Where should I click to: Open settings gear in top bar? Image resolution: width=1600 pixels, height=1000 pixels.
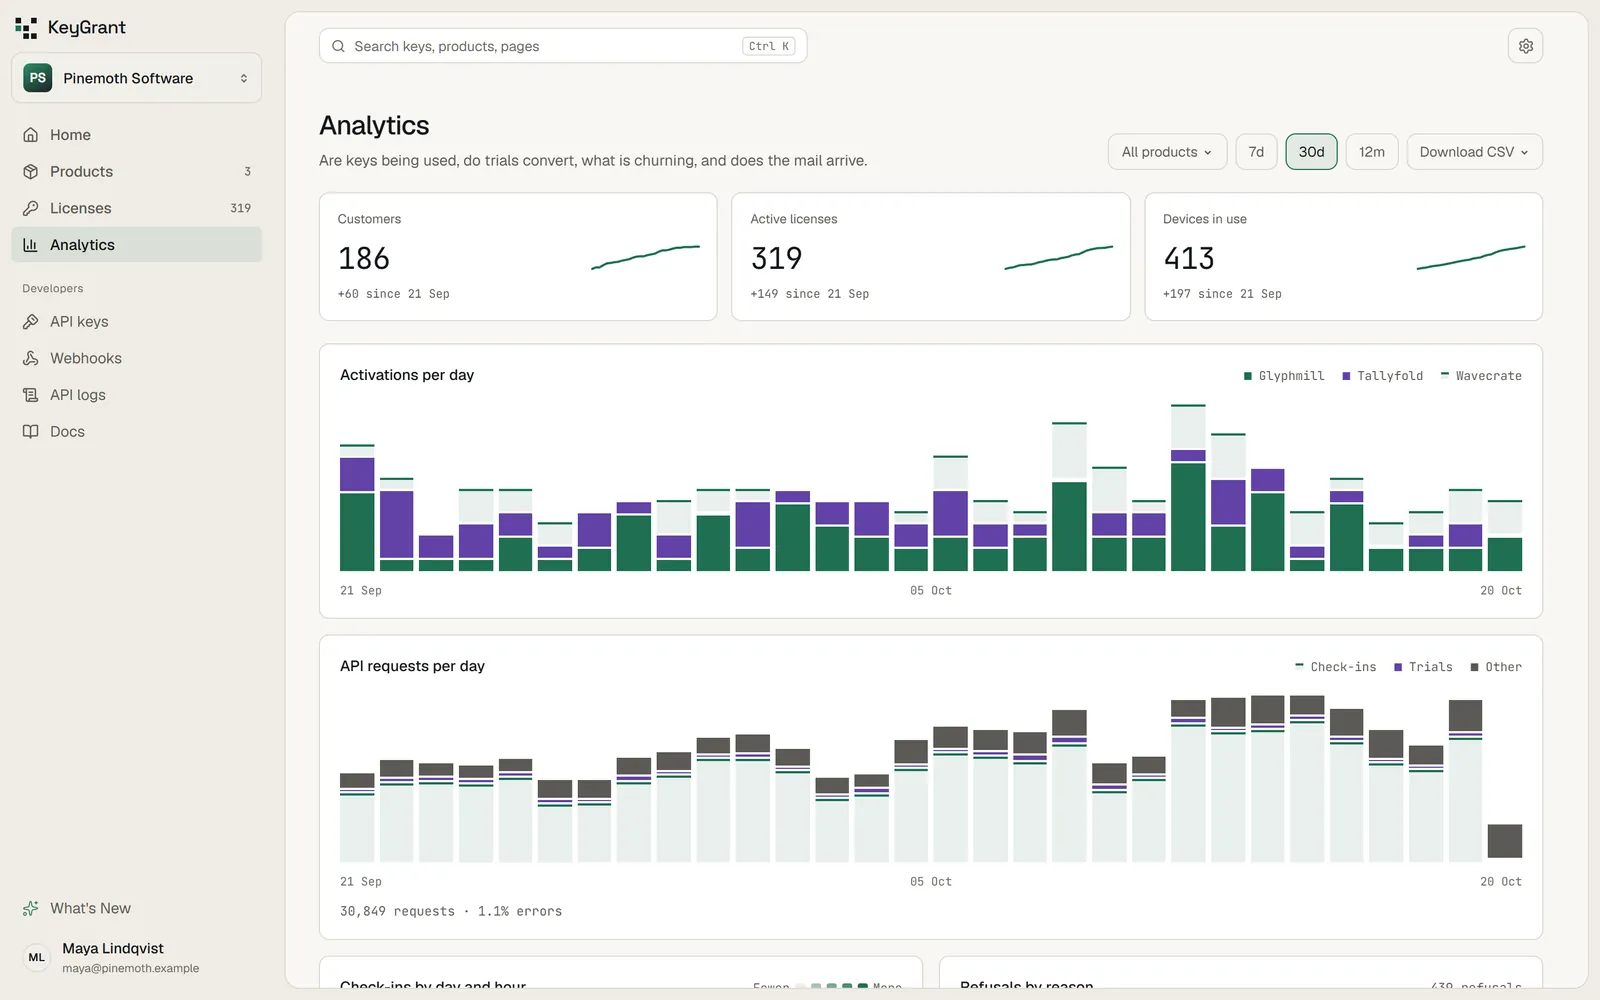(x=1525, y=46)
